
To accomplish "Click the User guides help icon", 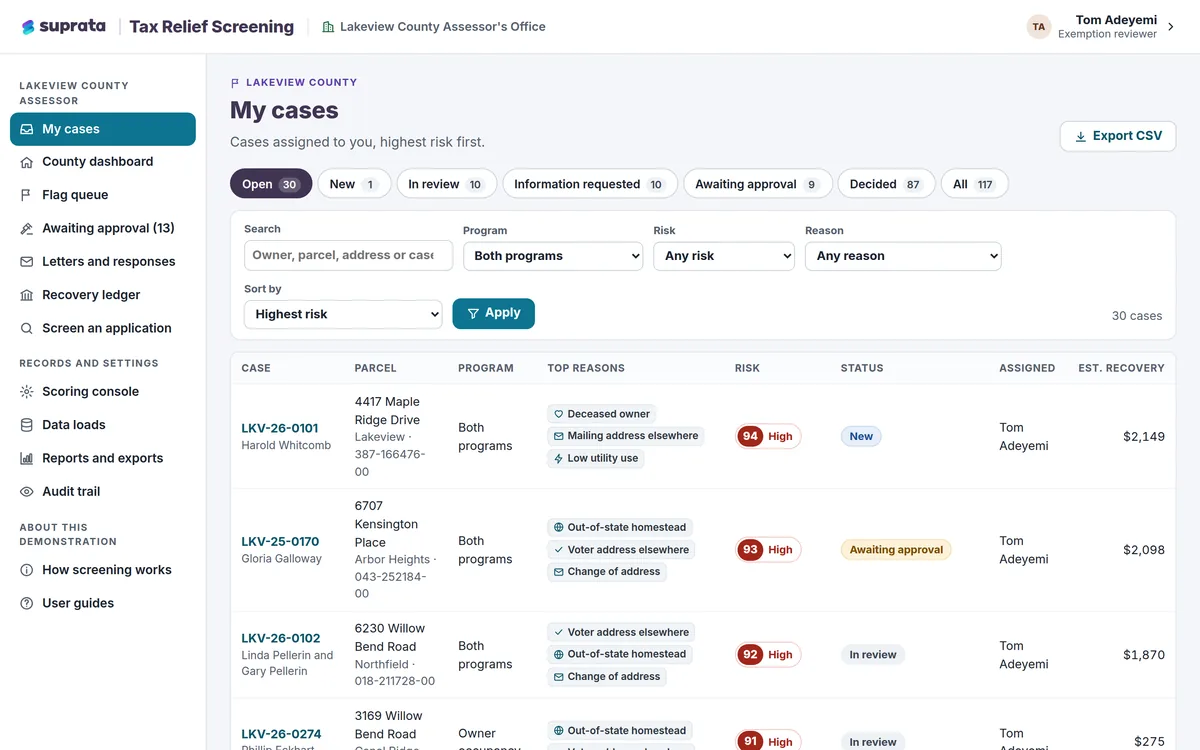I will tap(27, 603).
